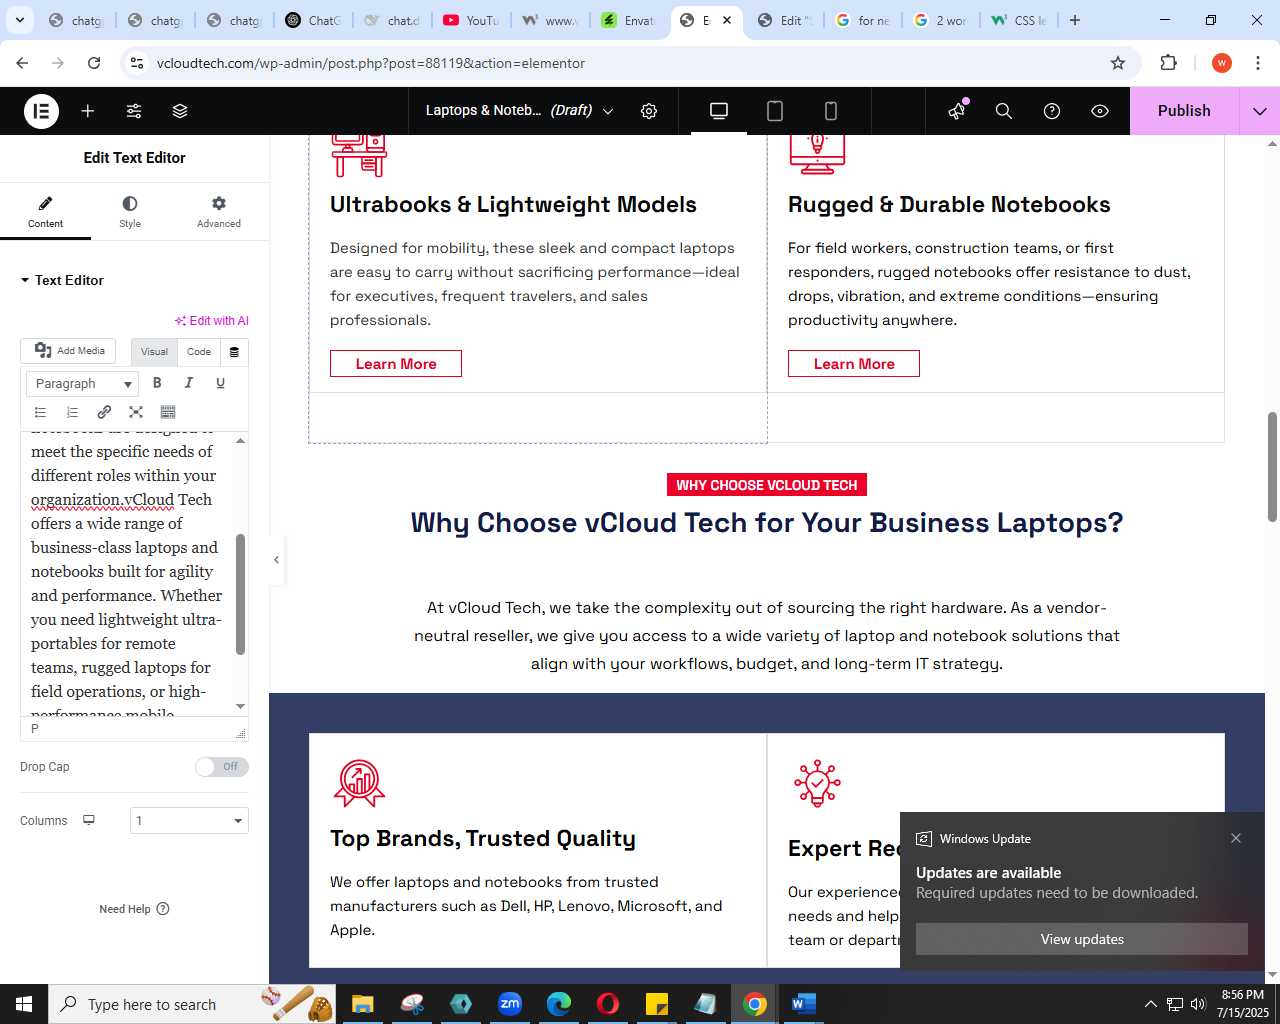This screenshot has width=1280, height=1024.
Task: Expand Publish options arrow
Action: [x=1259, y=111]
